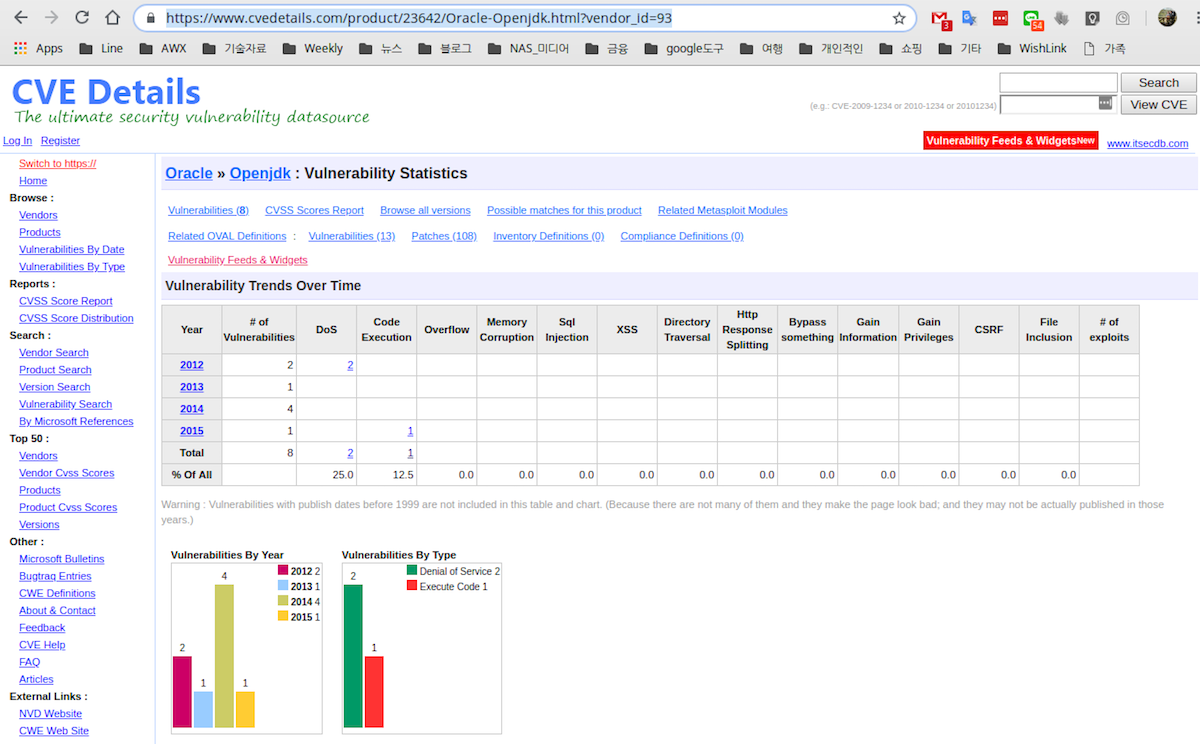The image size is (1200, 744).
Task: Open Related Metasploit Modules link
Action: 722,210
